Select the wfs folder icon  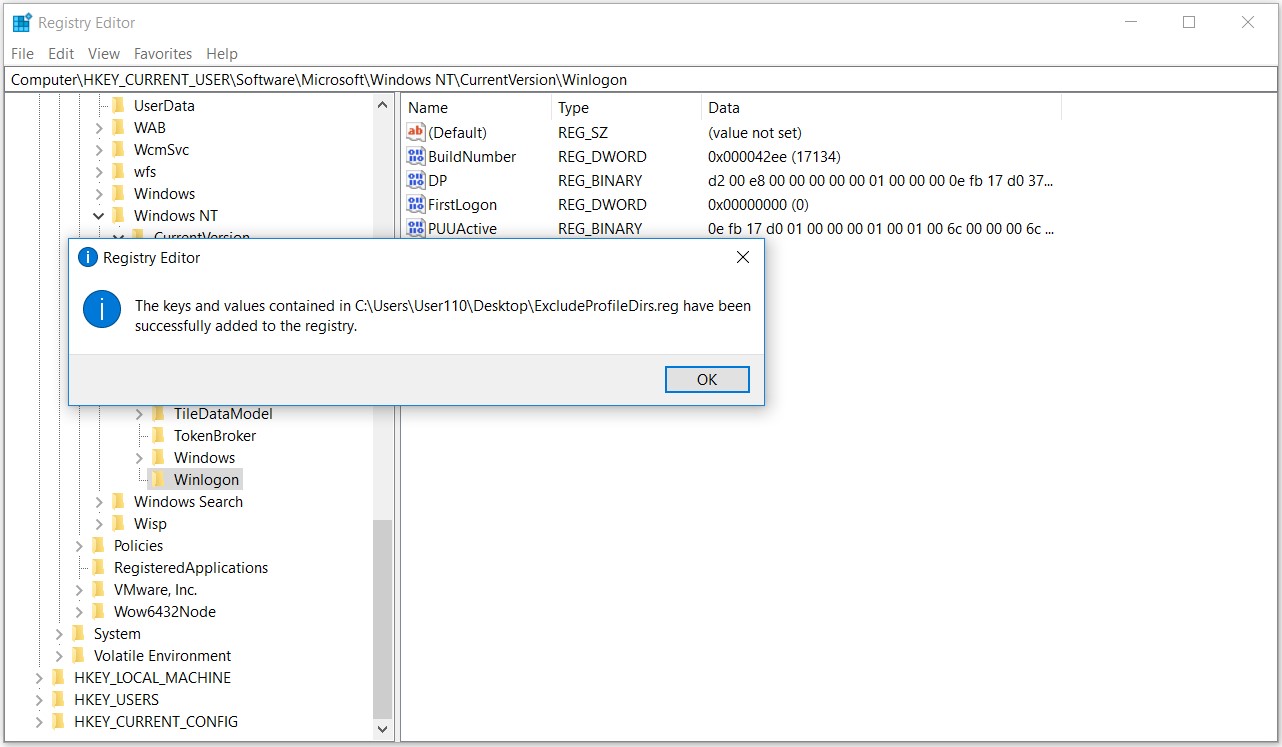pyautogui.click(x=119, y=171)
